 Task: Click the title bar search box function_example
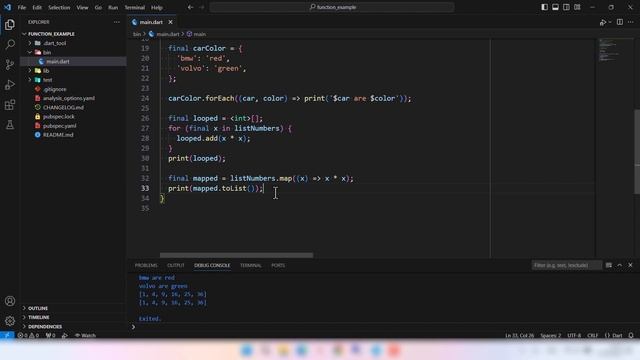332,7
